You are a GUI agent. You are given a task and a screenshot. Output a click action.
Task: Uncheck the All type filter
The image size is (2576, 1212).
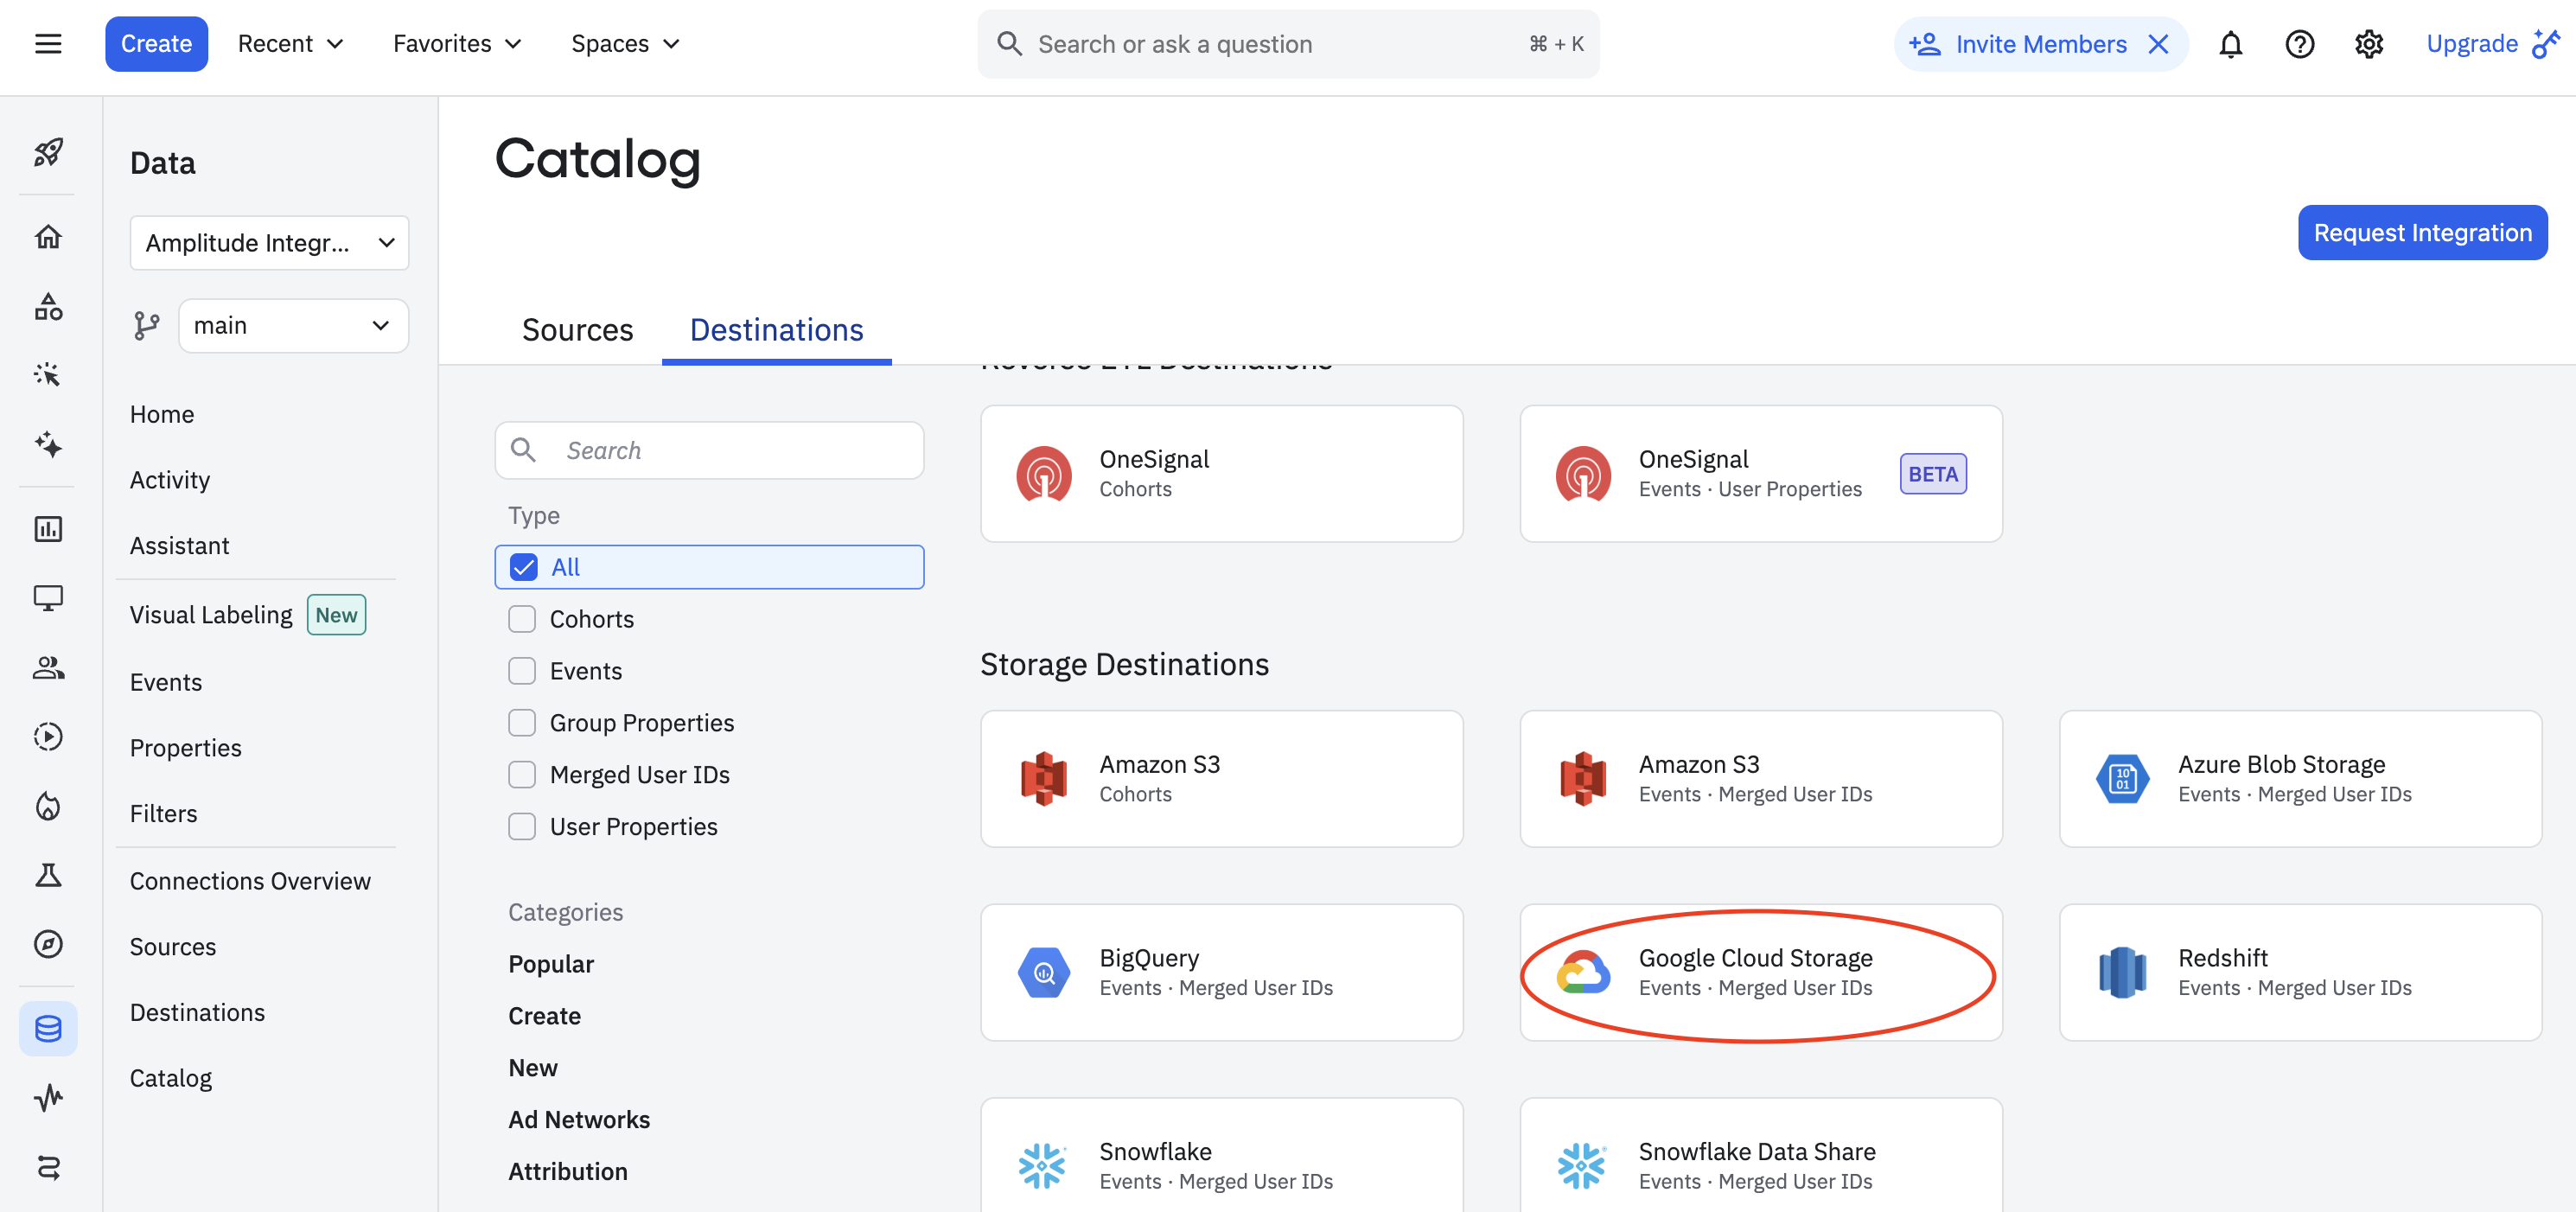[x=524, y=567]
